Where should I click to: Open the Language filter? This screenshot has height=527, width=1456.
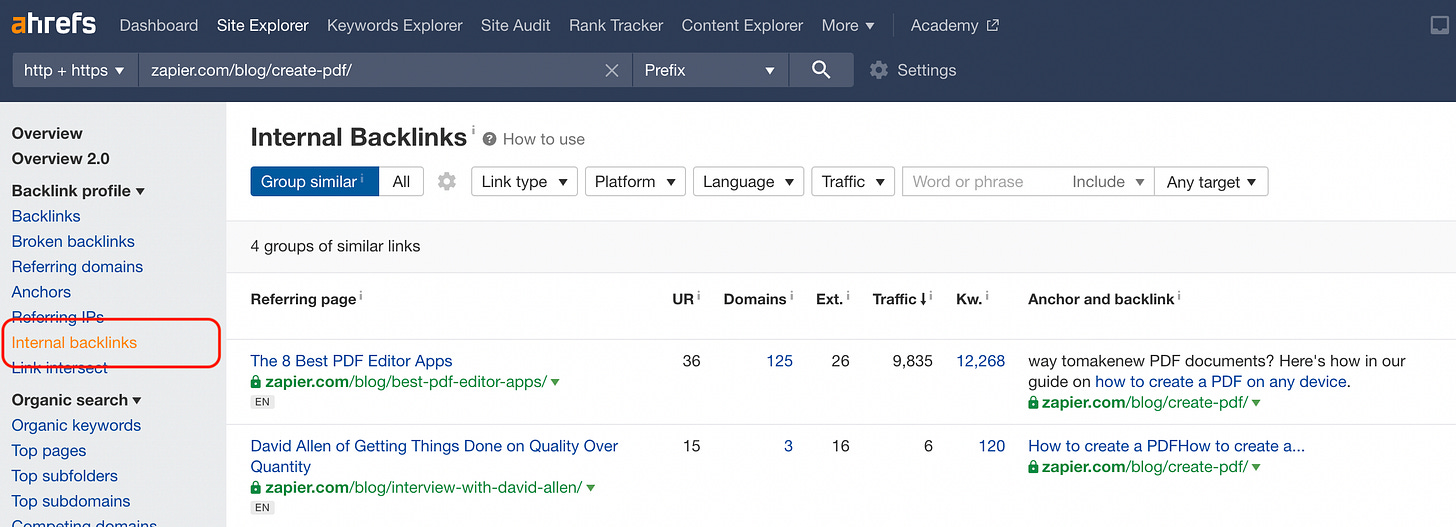pos(748,181)
